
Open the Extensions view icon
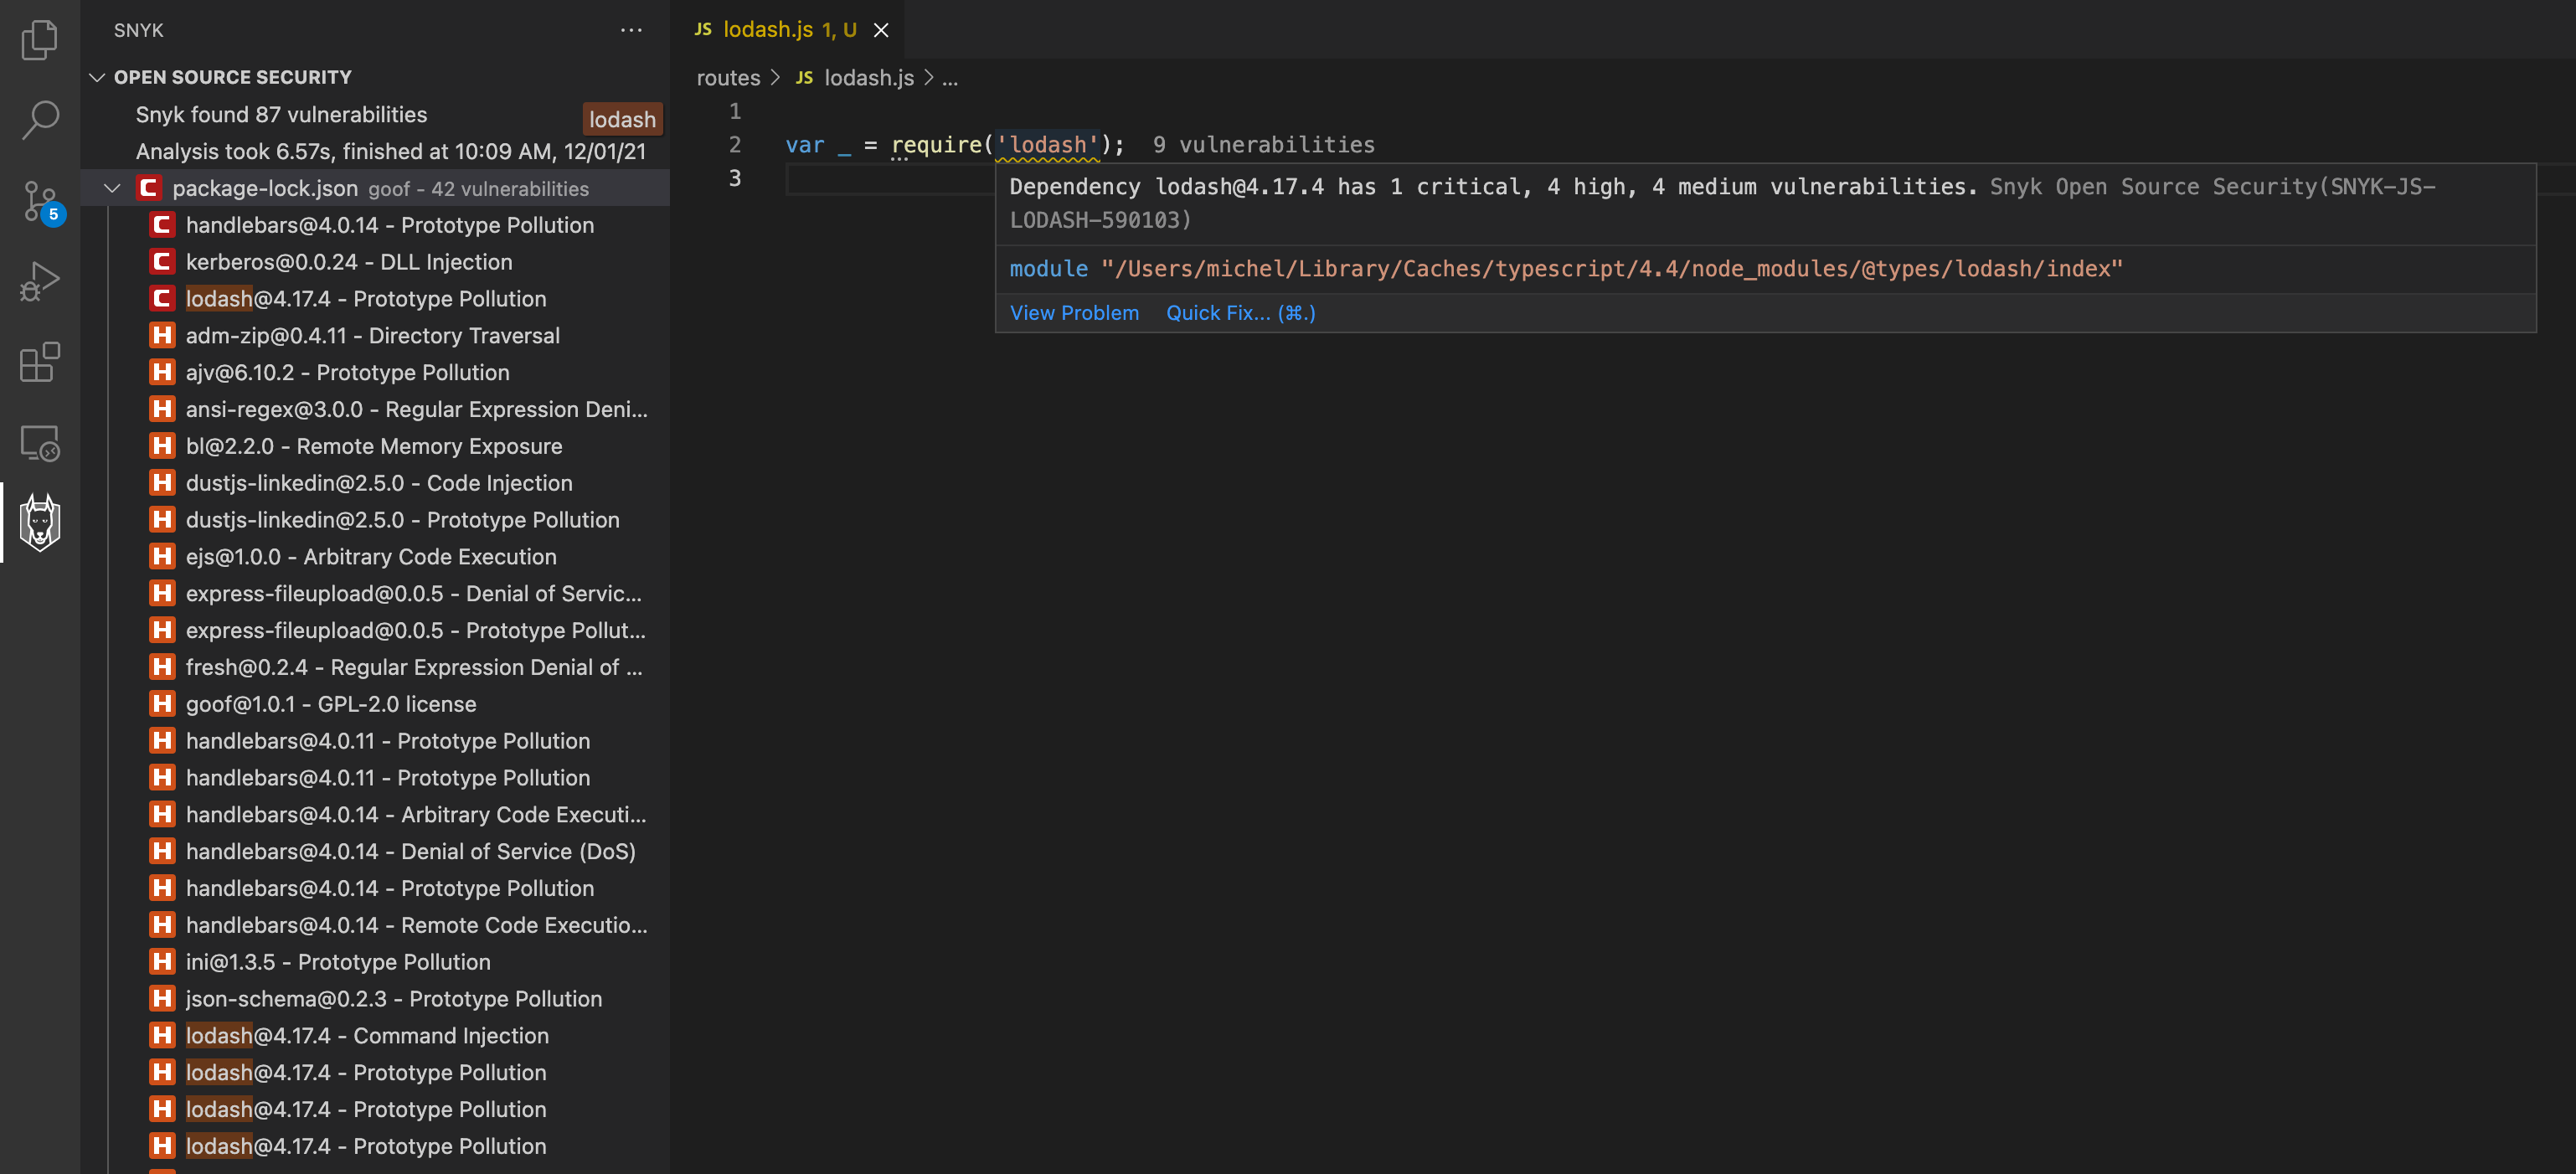point(40,362)
